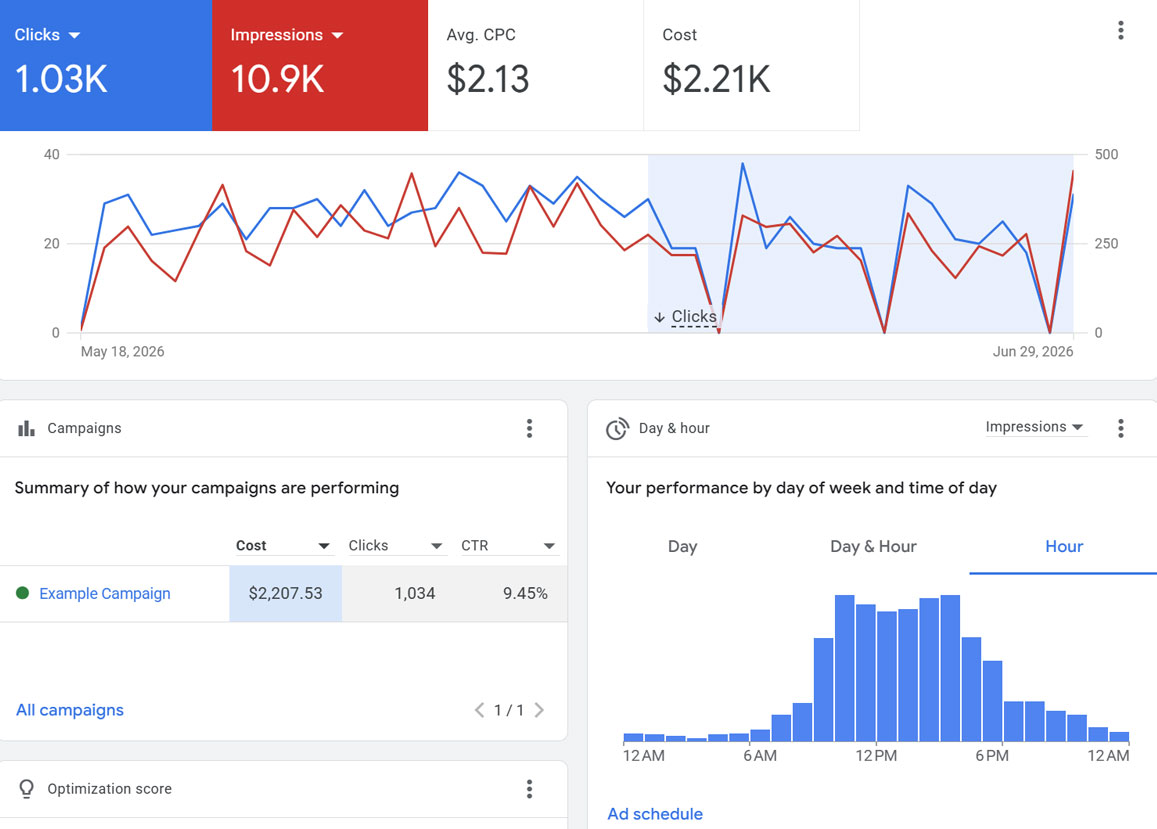Open the All campaigns link
The image size is (1157, 829).
[70, 710]
